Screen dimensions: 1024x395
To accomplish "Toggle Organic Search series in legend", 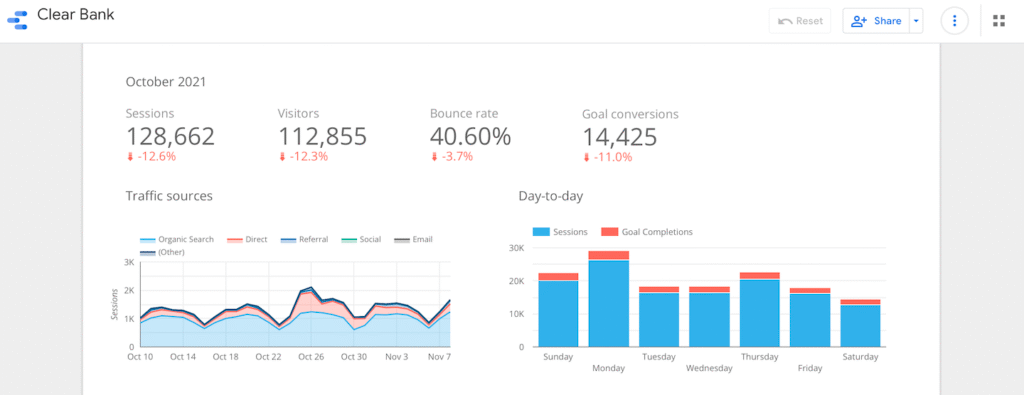I will tap(176, 240).
